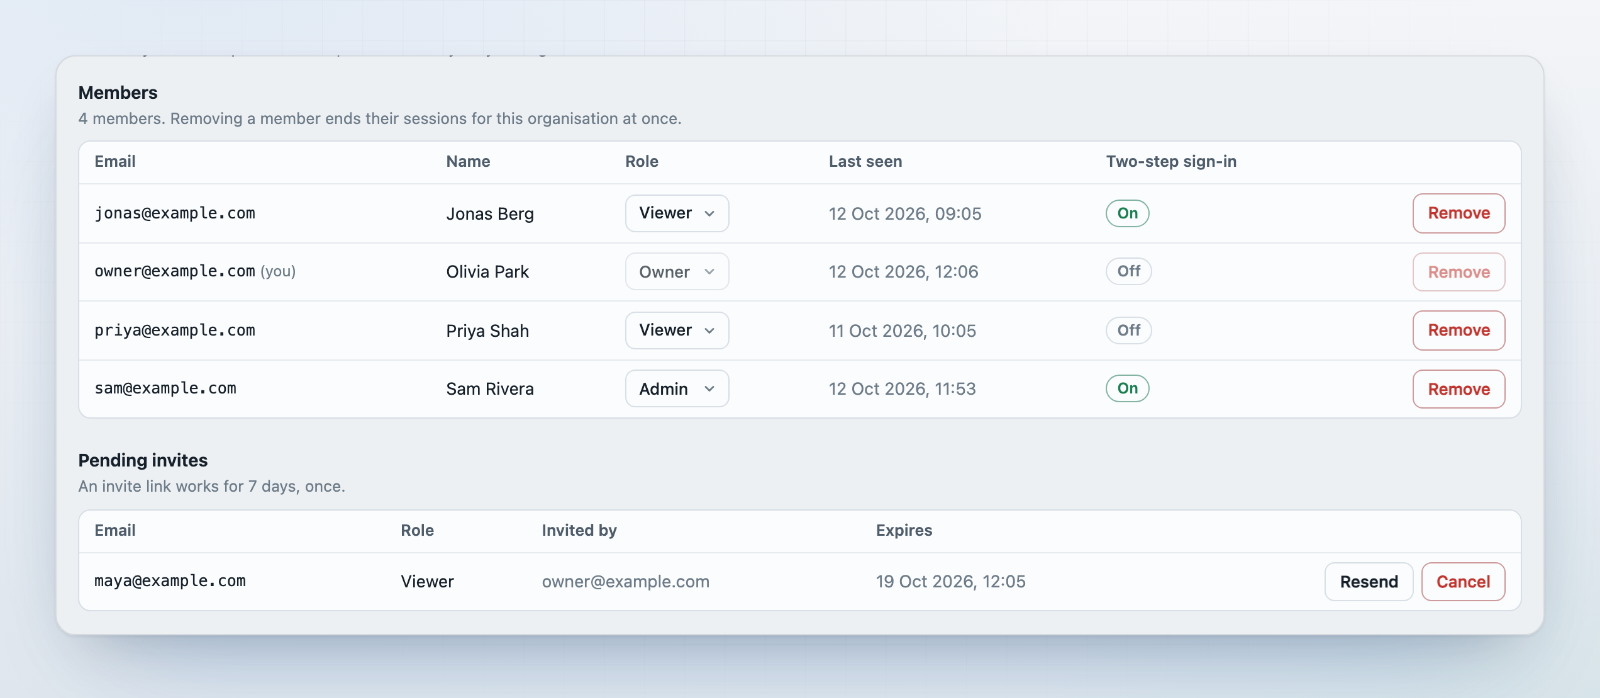Click the Members section heading

coord(118,93)
